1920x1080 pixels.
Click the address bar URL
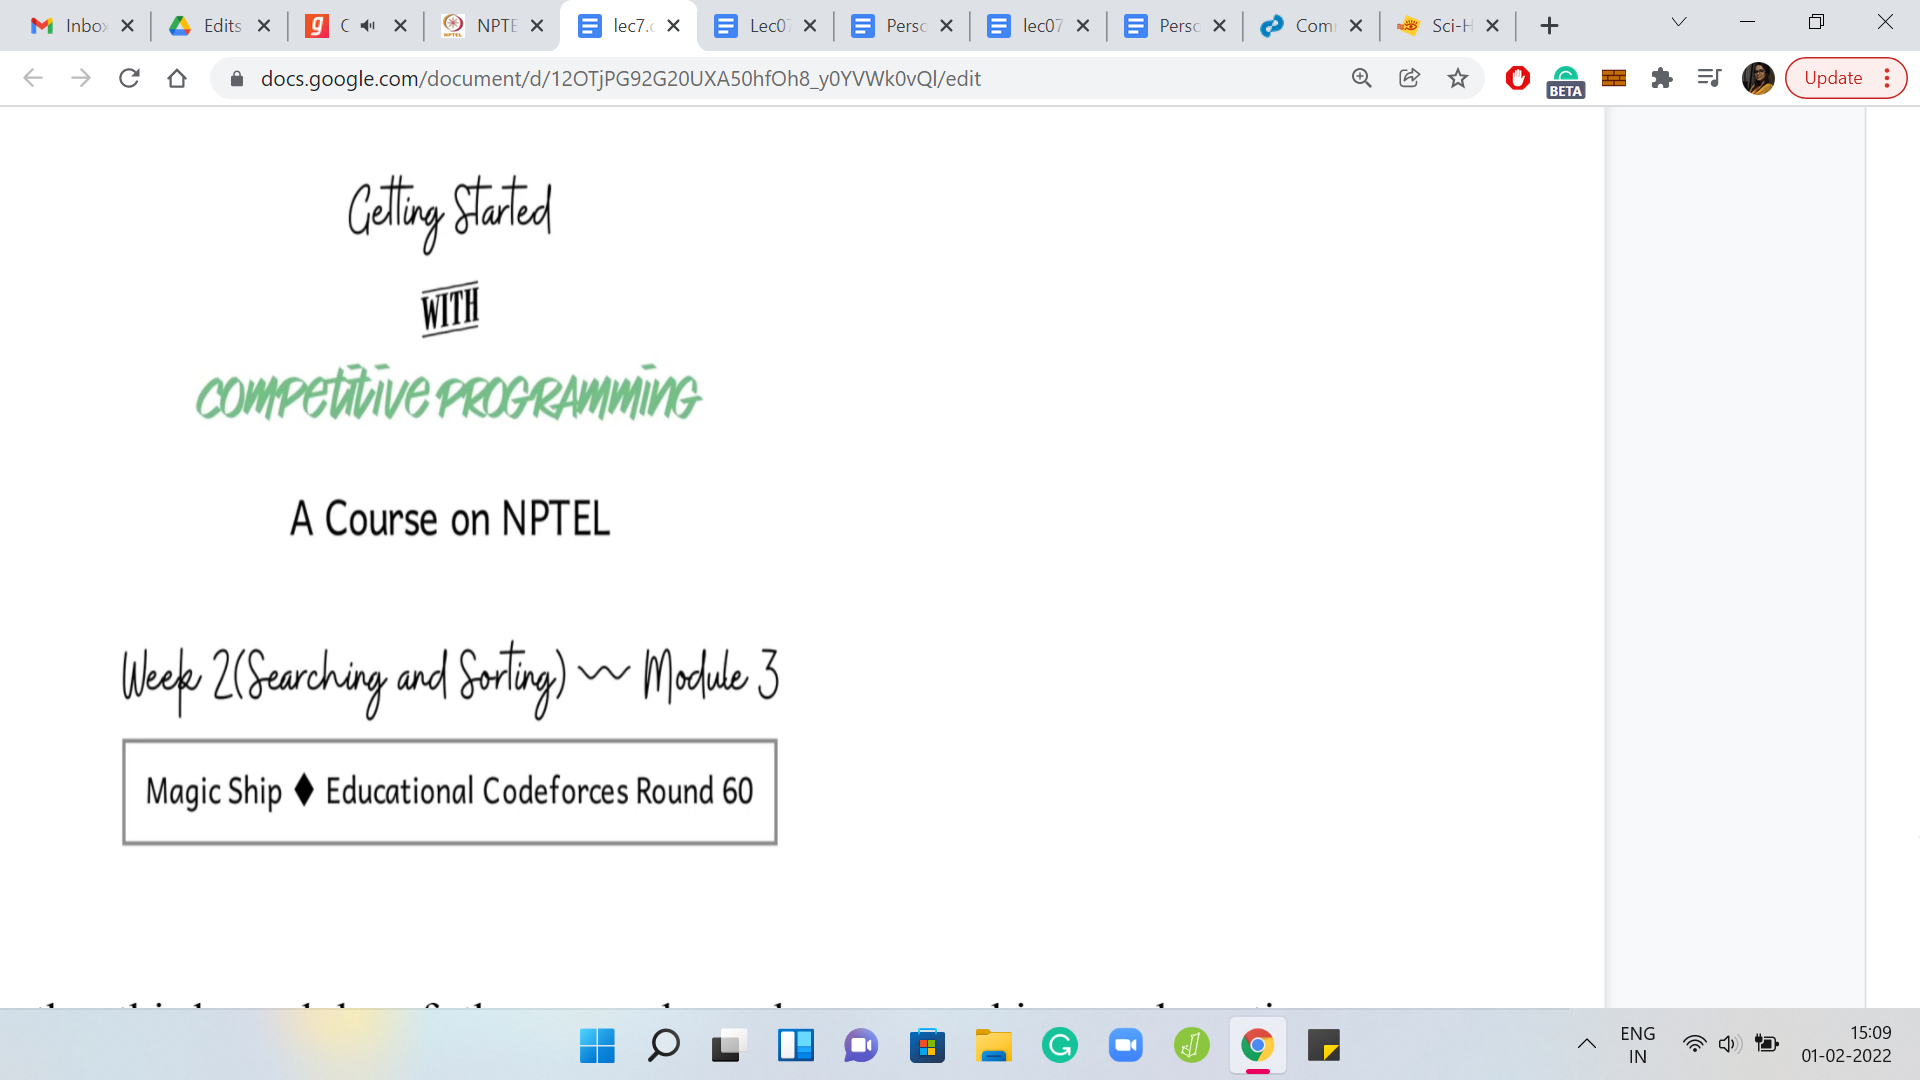click(x=620, y=78)
